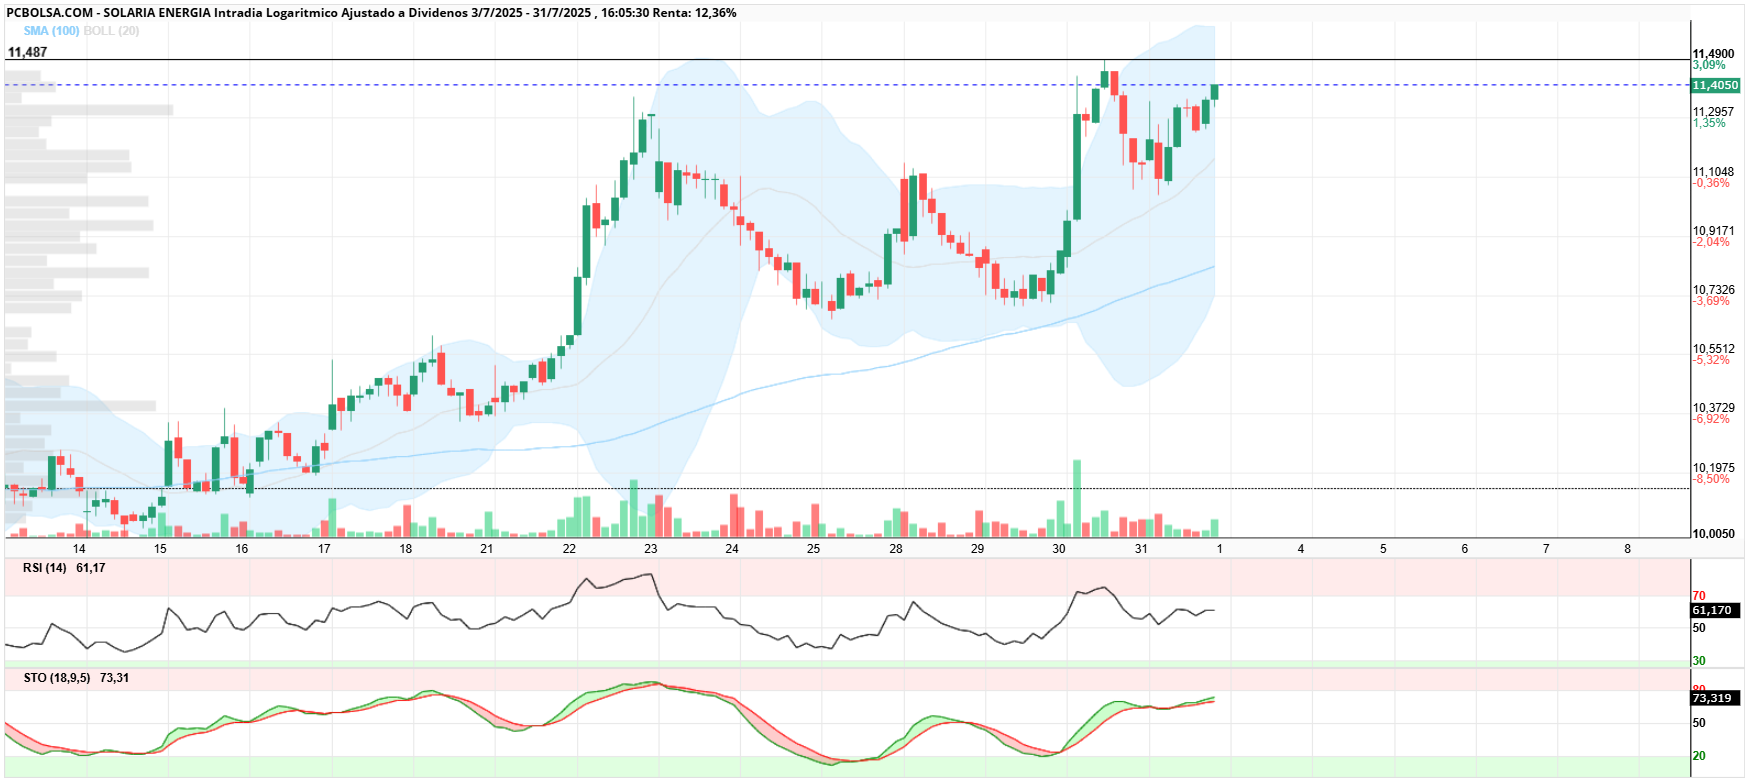
Task: Click the 1,35% percentage label
Action: (x=1709, y=123)
